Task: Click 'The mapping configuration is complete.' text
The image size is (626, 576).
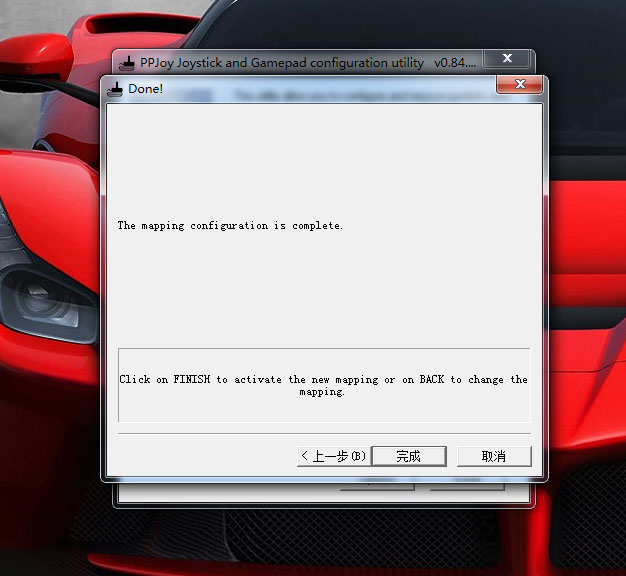Action: [x=230, y=226]
